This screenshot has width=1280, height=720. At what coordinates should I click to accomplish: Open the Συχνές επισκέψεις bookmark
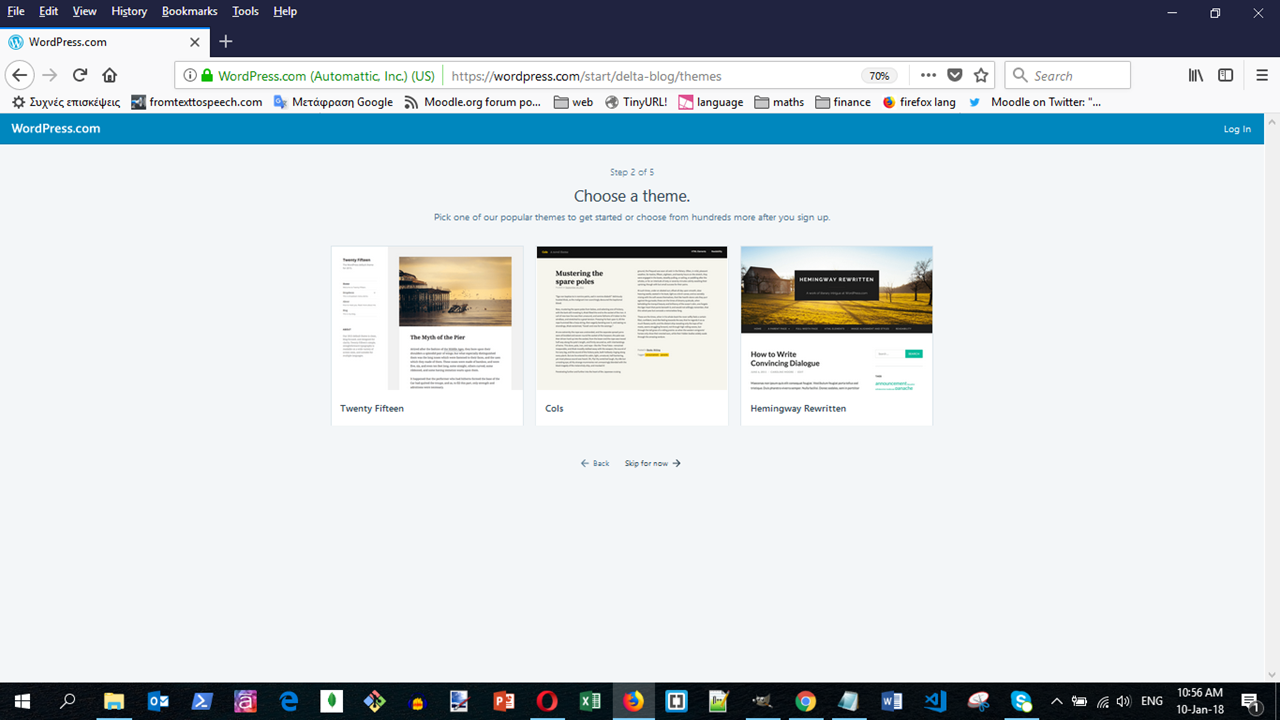tap(66, 102)
